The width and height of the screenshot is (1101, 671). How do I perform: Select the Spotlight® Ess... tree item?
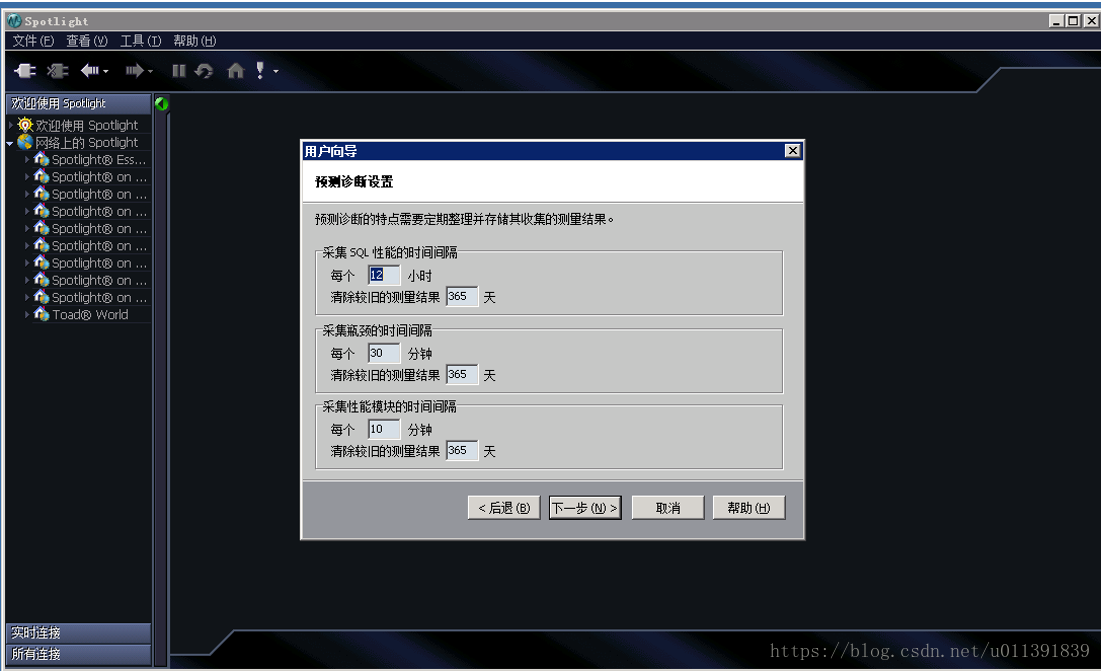pos(99,159)
